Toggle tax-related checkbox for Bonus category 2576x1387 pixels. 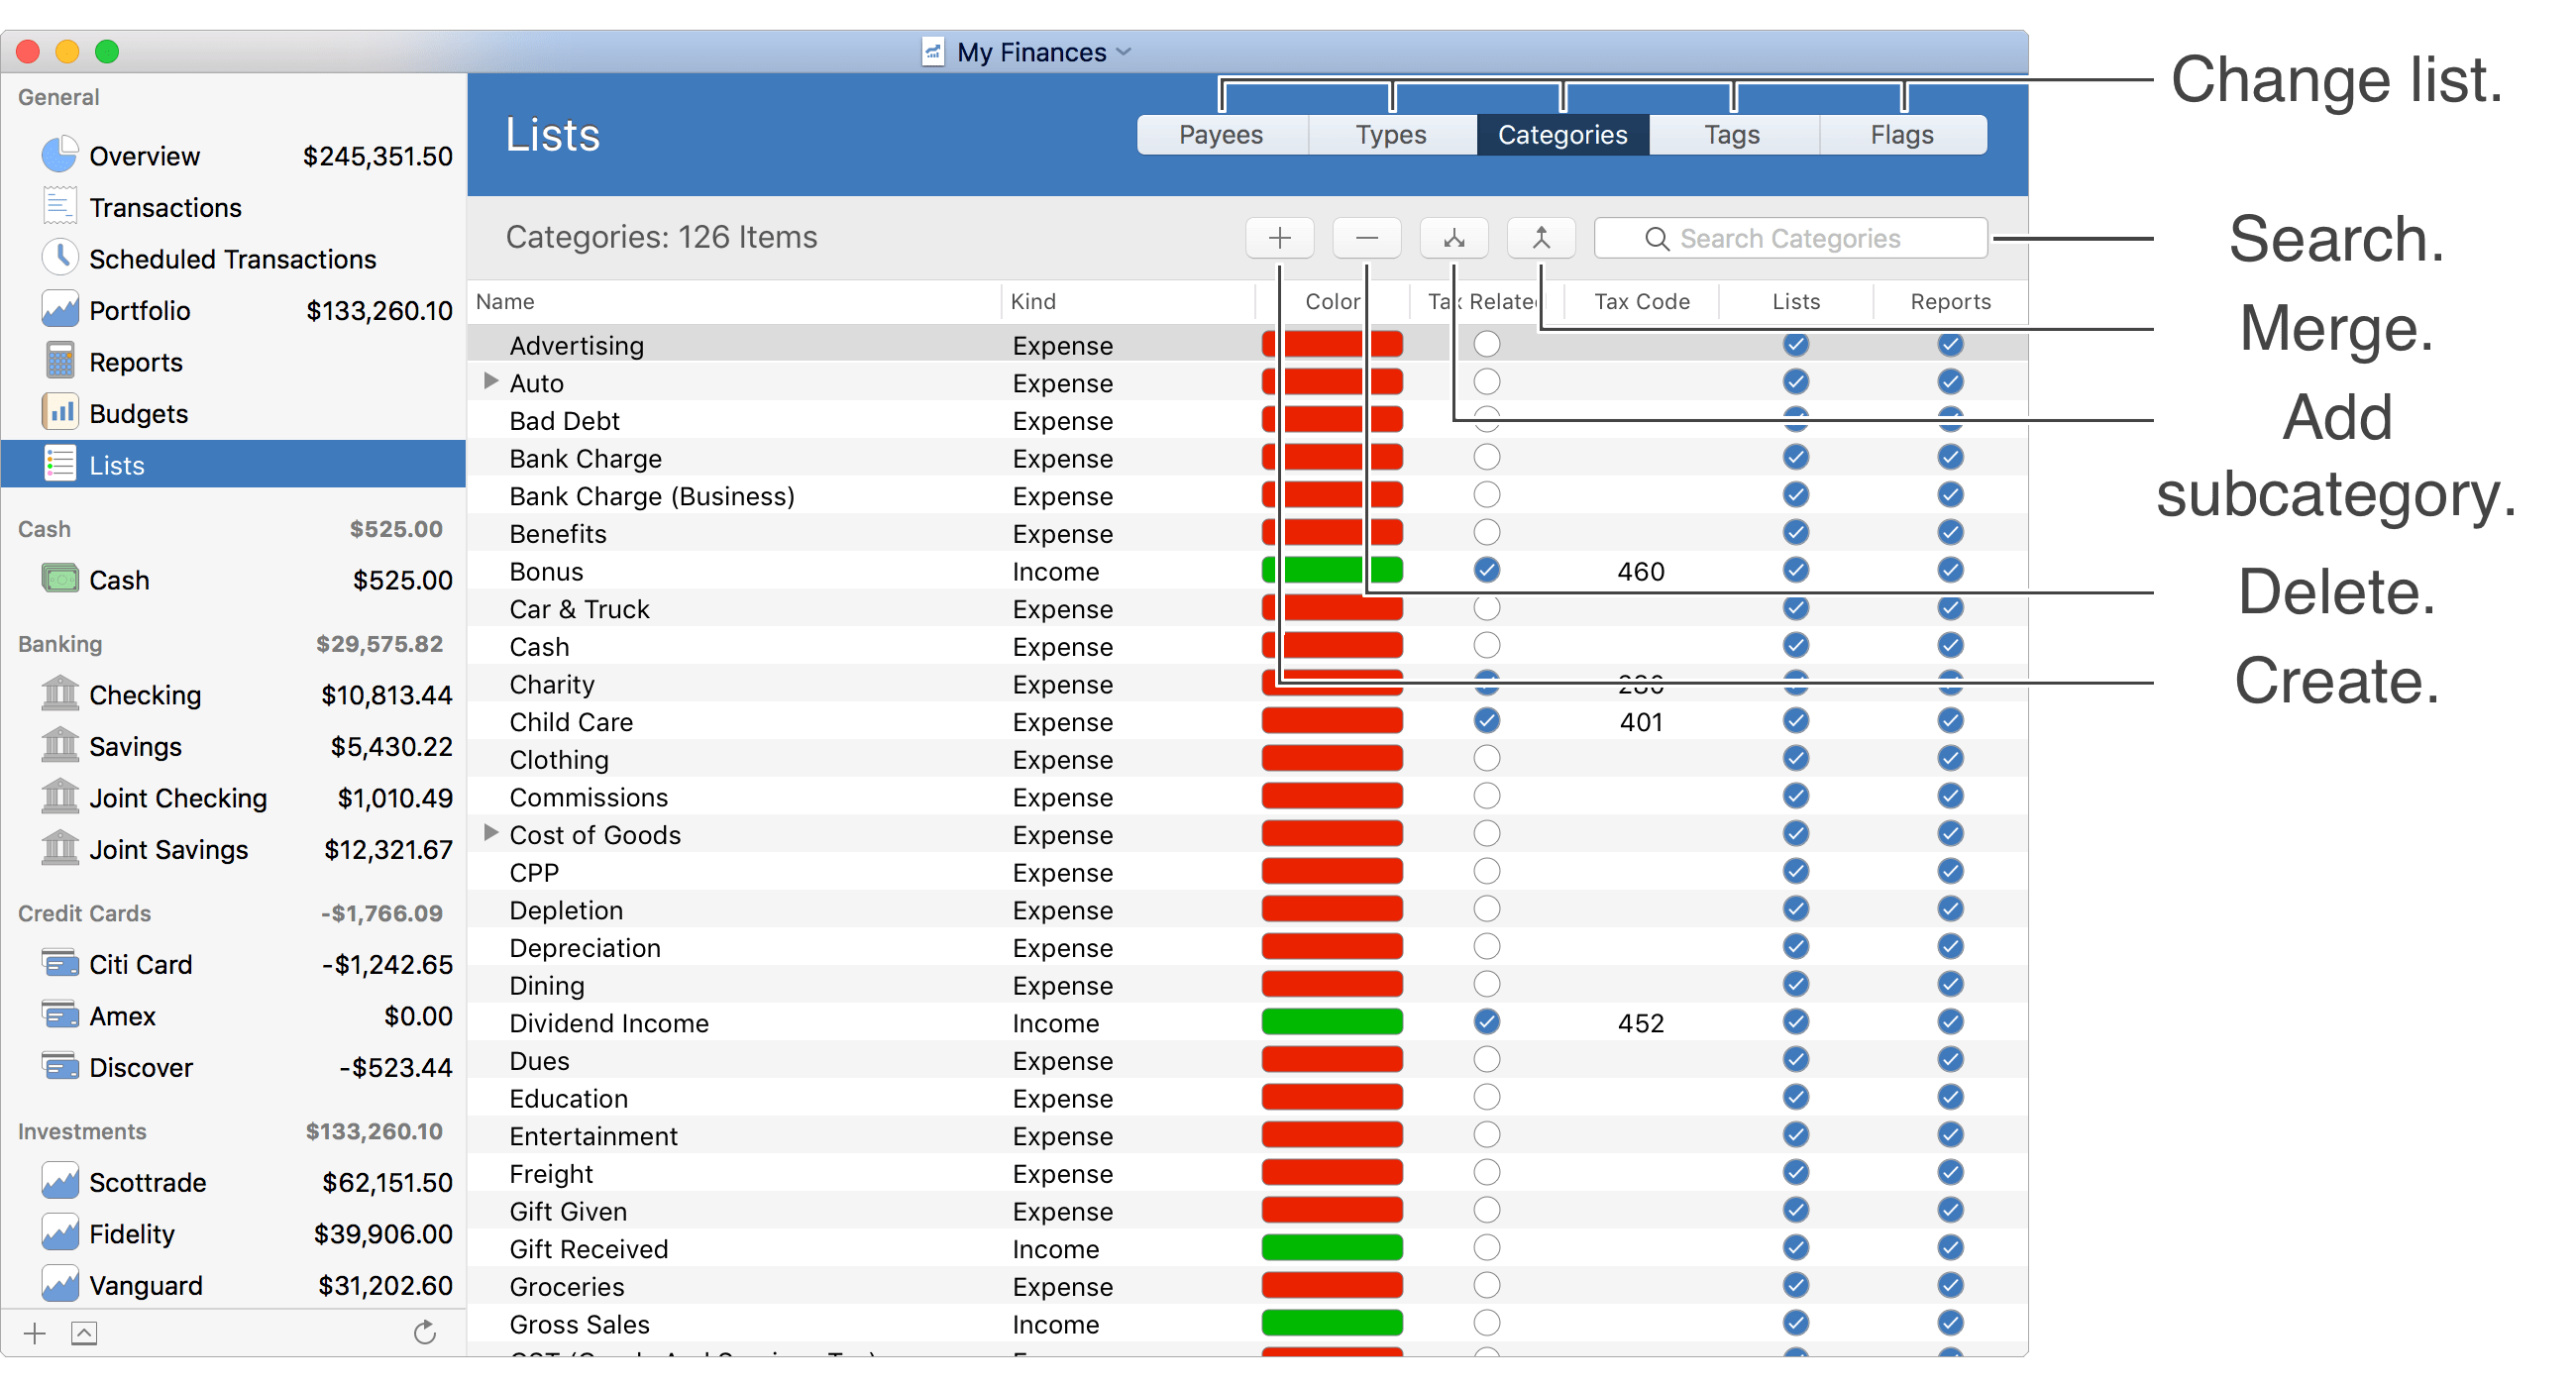pos(1486,571)
